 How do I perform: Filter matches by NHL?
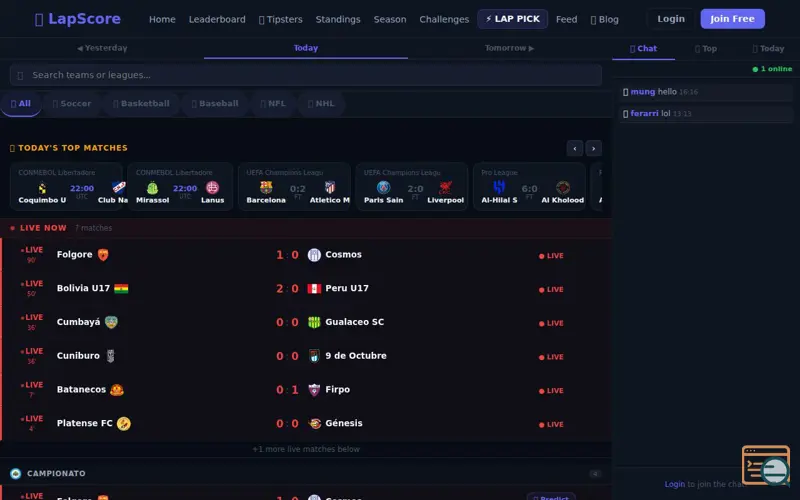tap(321, 104)
